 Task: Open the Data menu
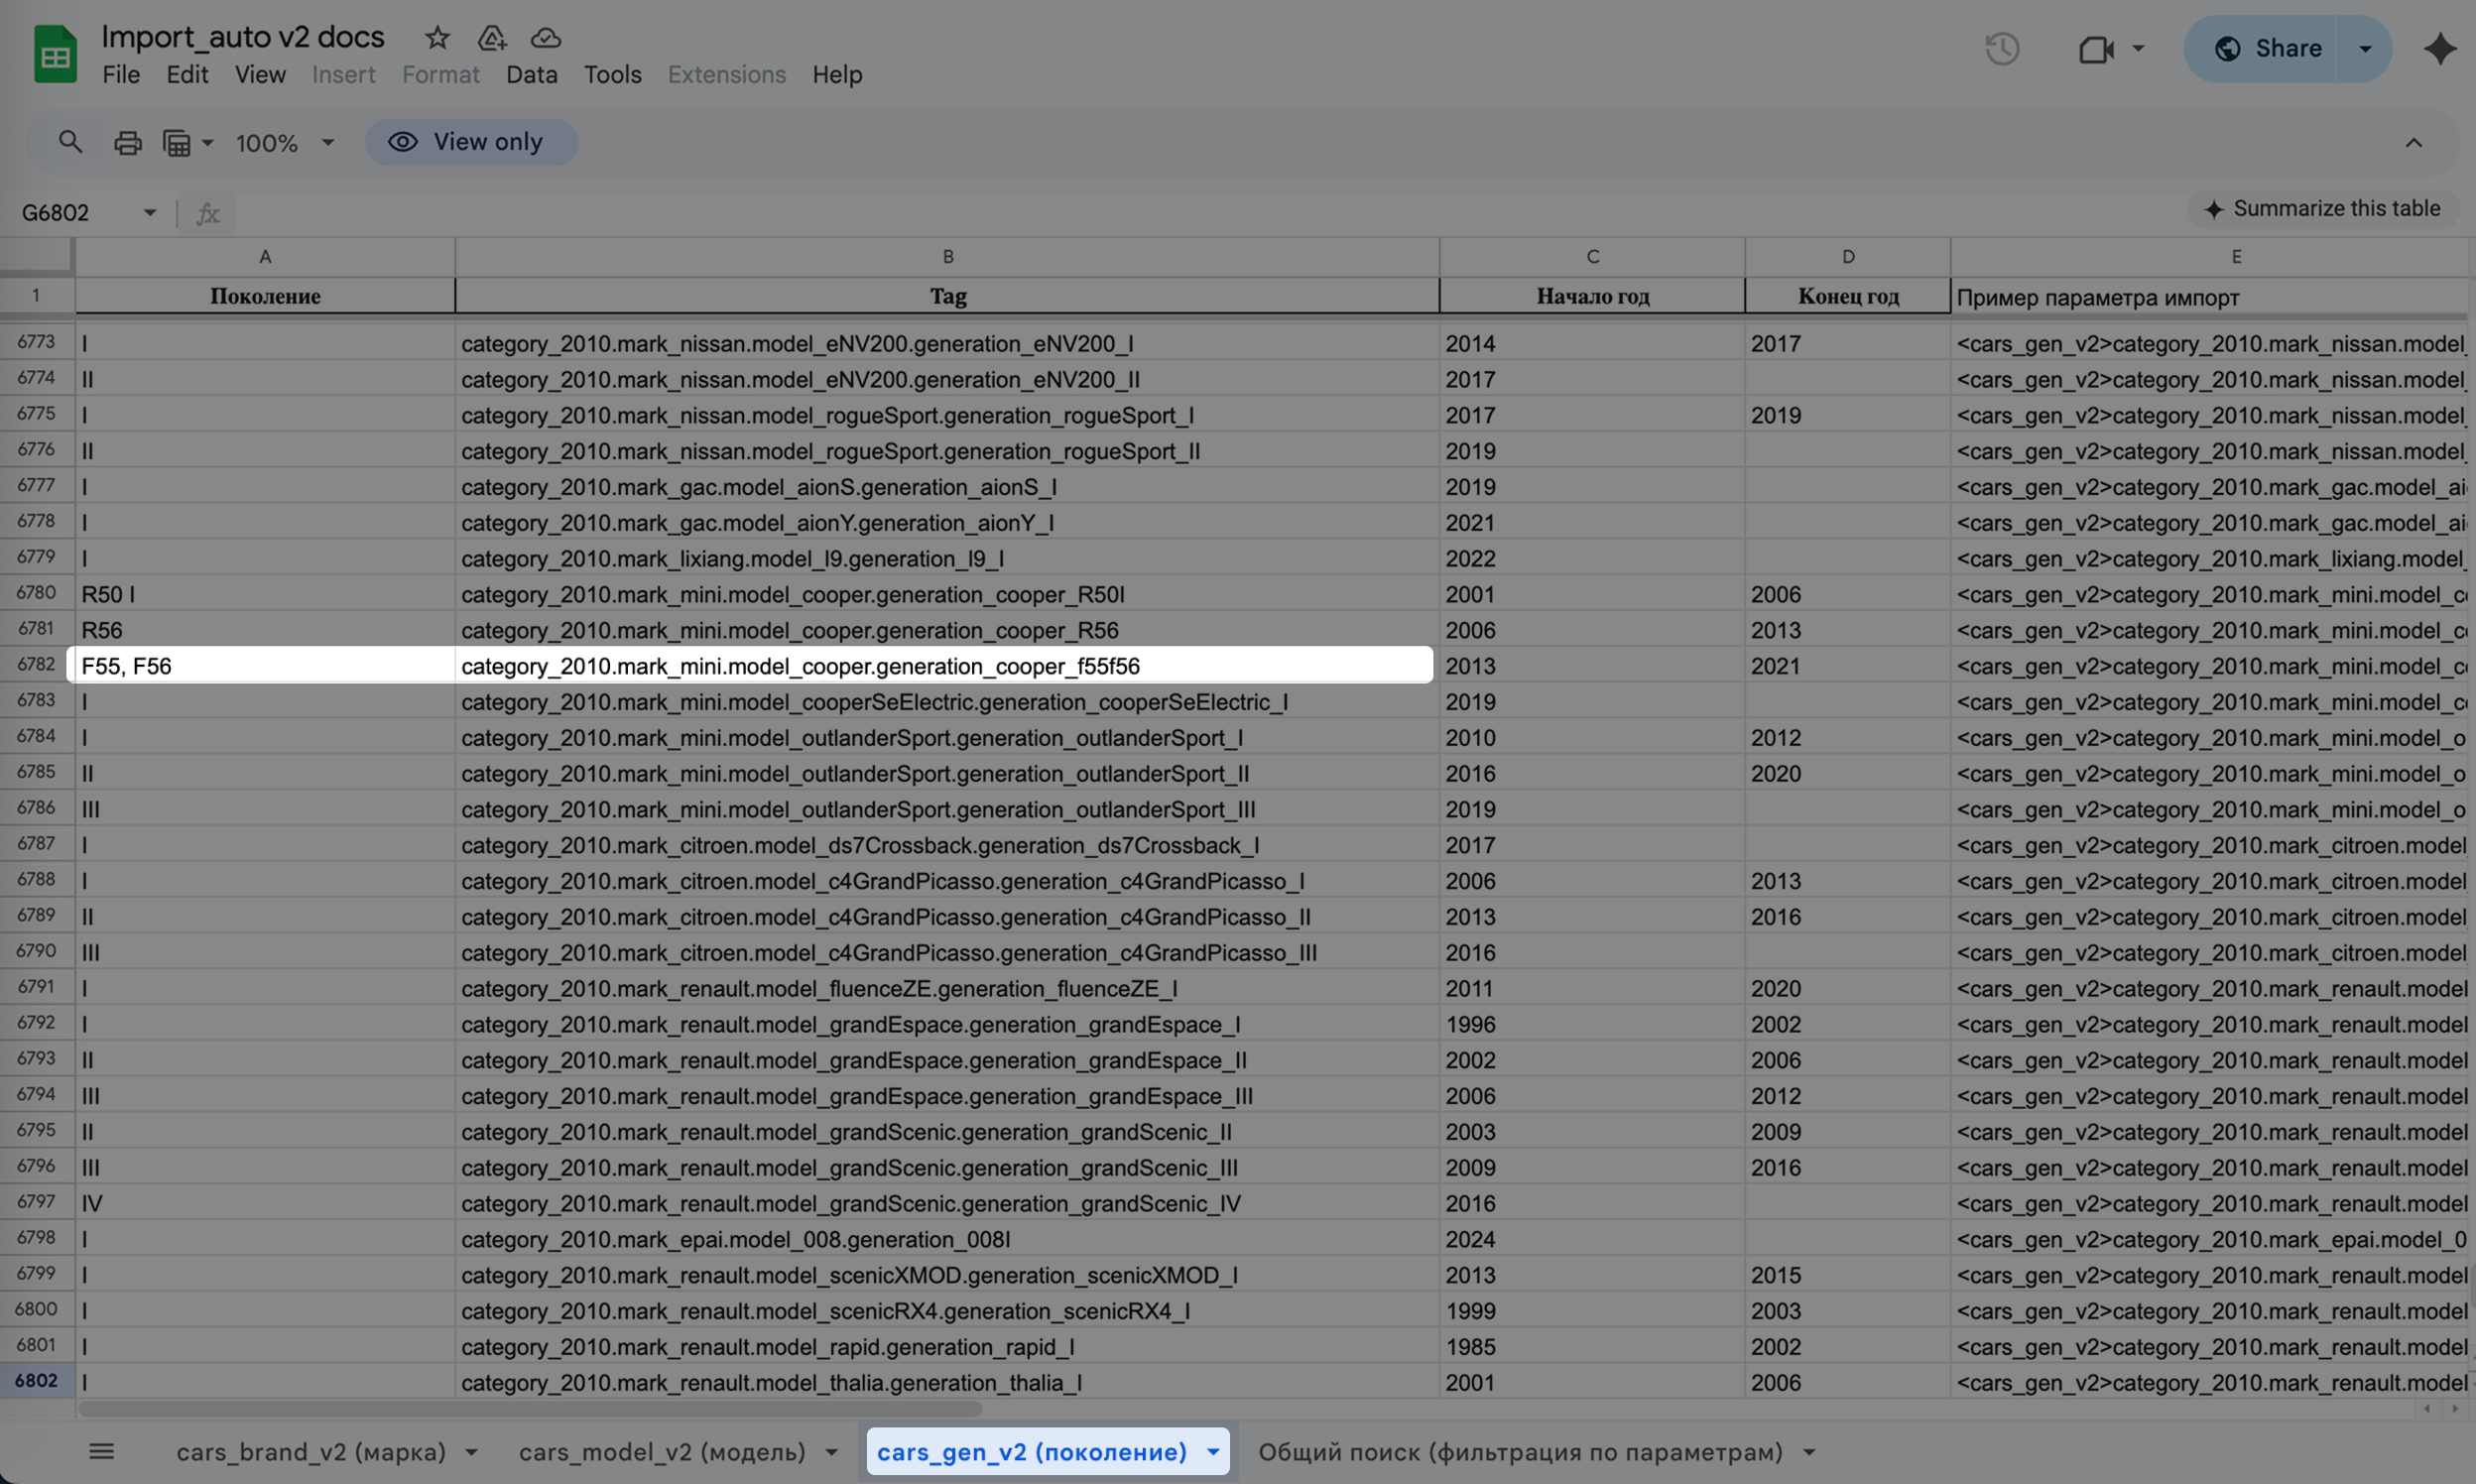click(531, 74)
